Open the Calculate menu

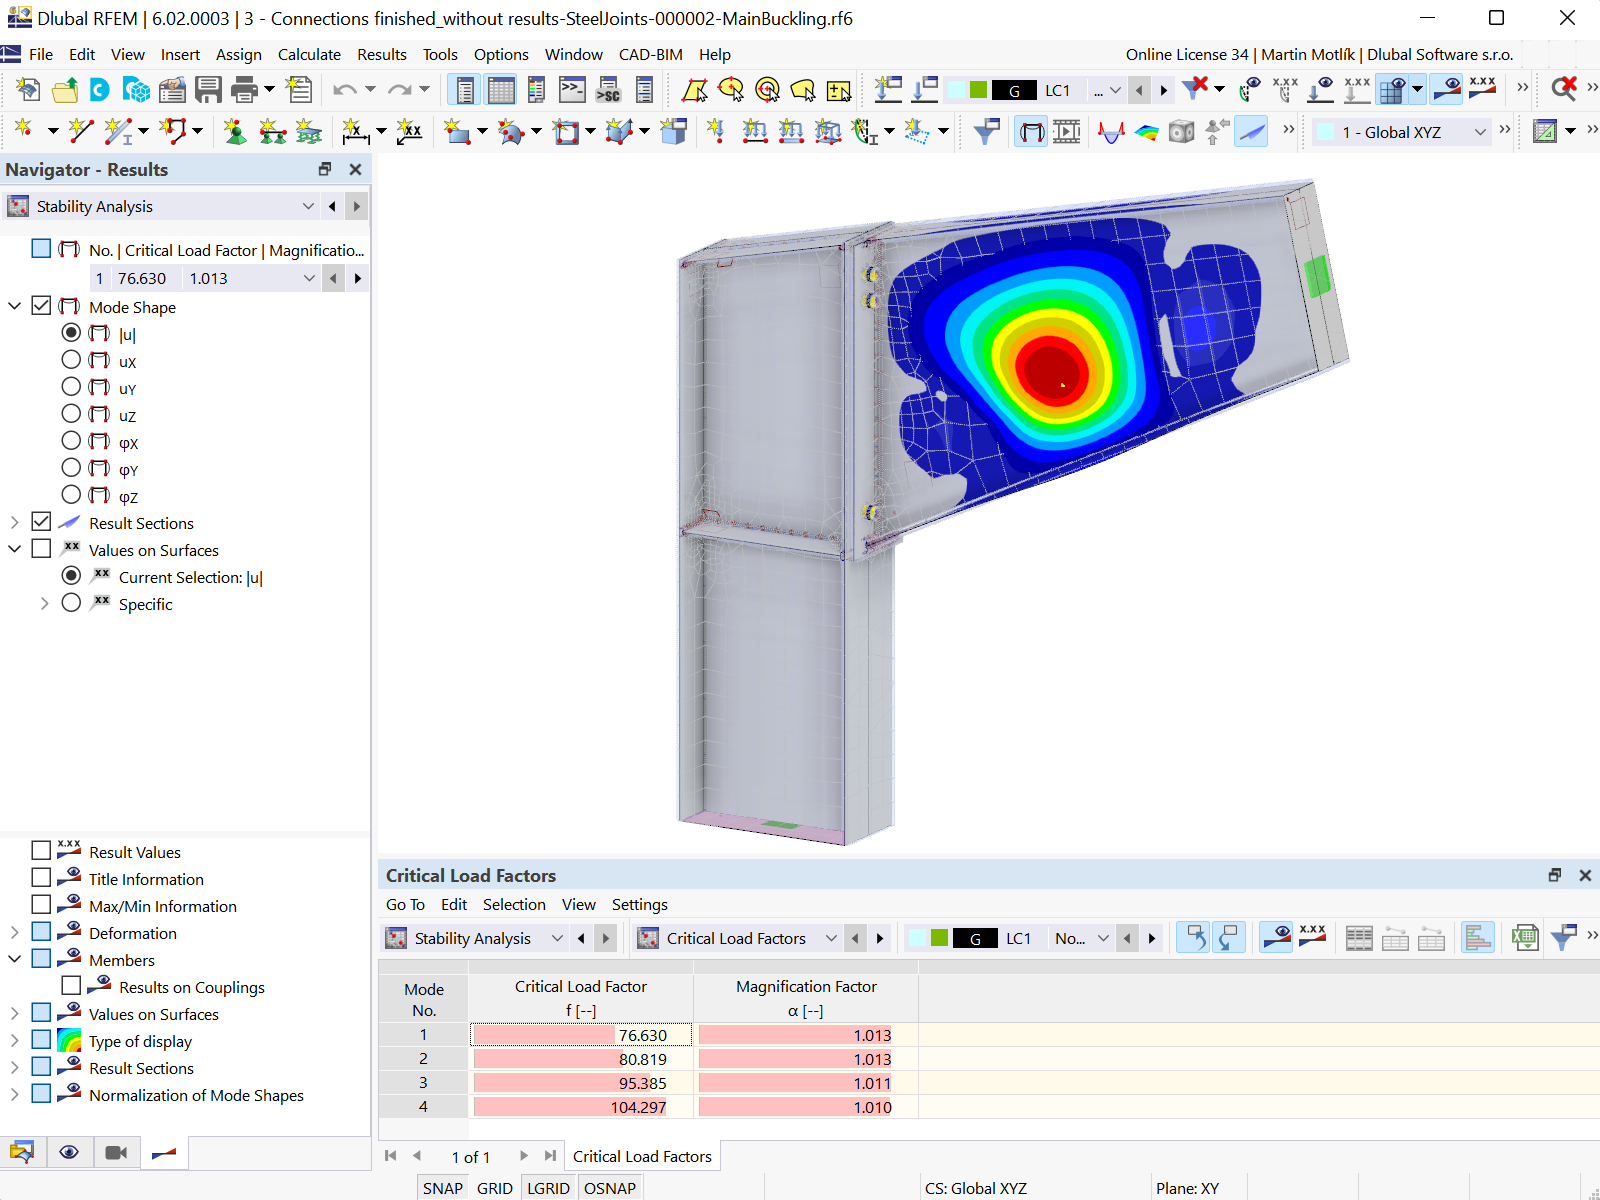tap(309, 54)
